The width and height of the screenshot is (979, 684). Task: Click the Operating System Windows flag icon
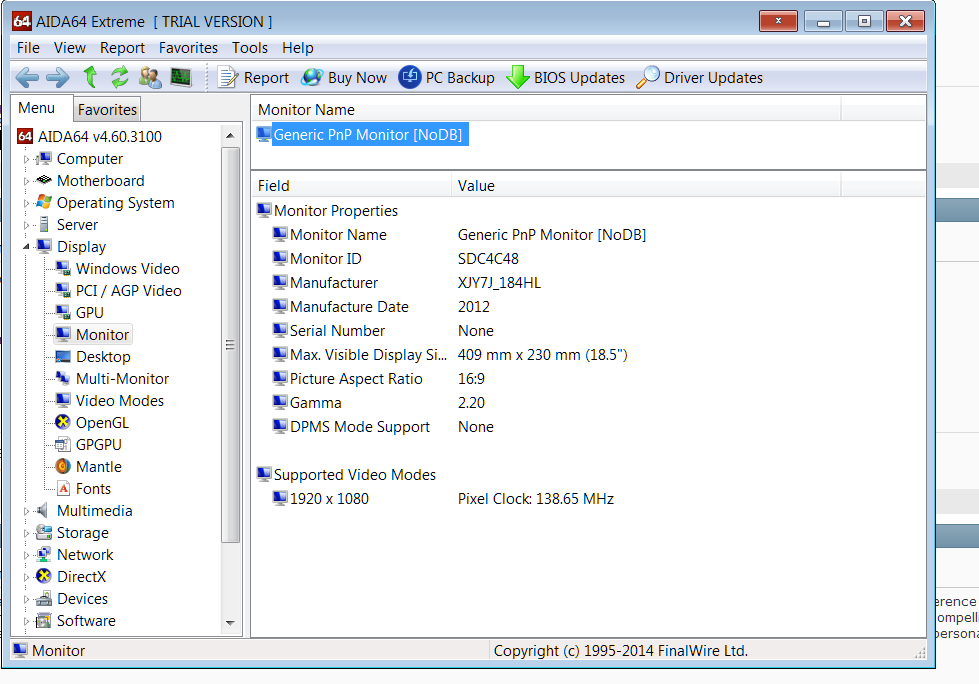(44, 202)
